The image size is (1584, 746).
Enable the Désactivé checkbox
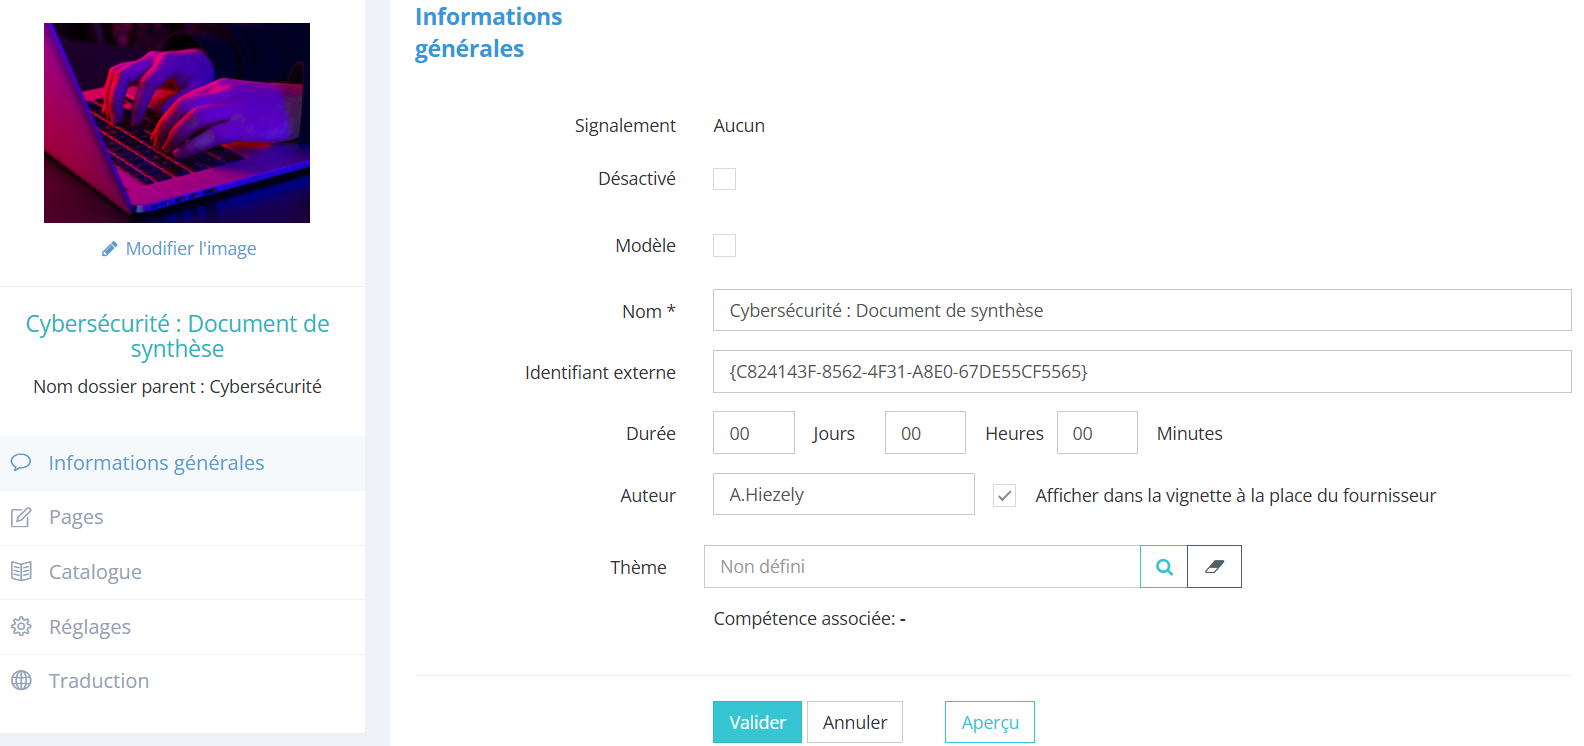724,179
